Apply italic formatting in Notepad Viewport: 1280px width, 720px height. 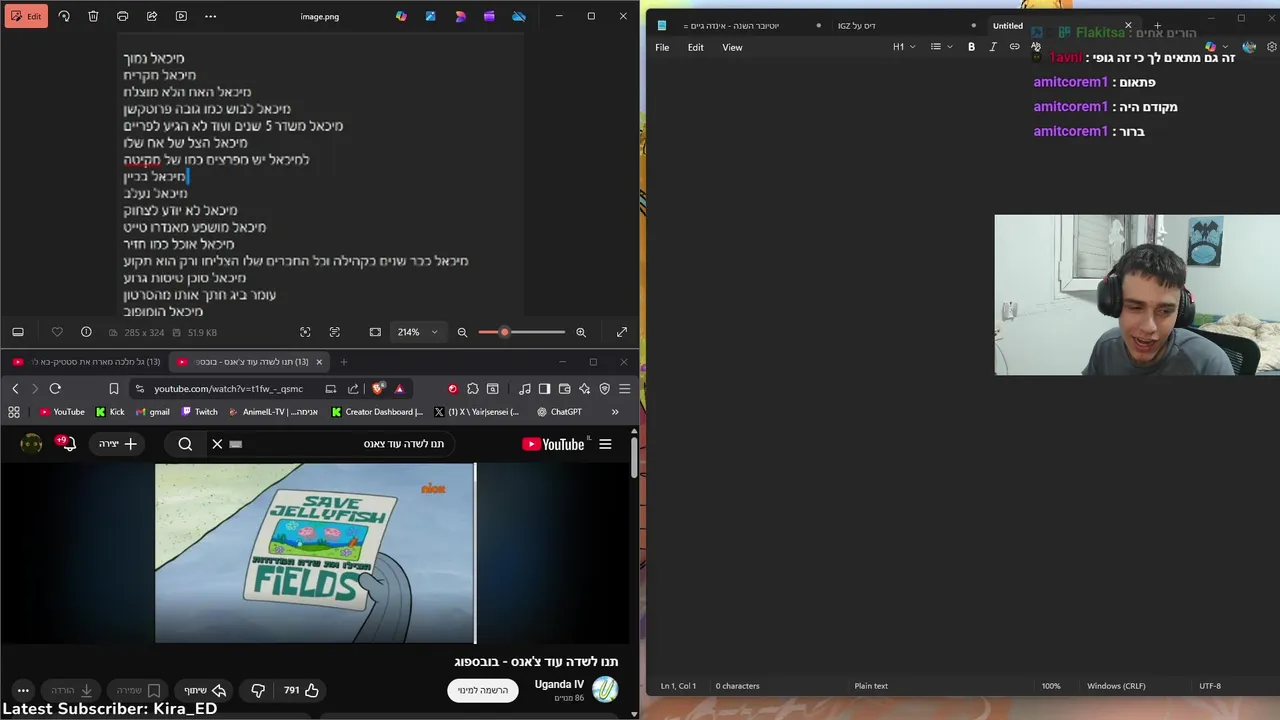point(993,47)
